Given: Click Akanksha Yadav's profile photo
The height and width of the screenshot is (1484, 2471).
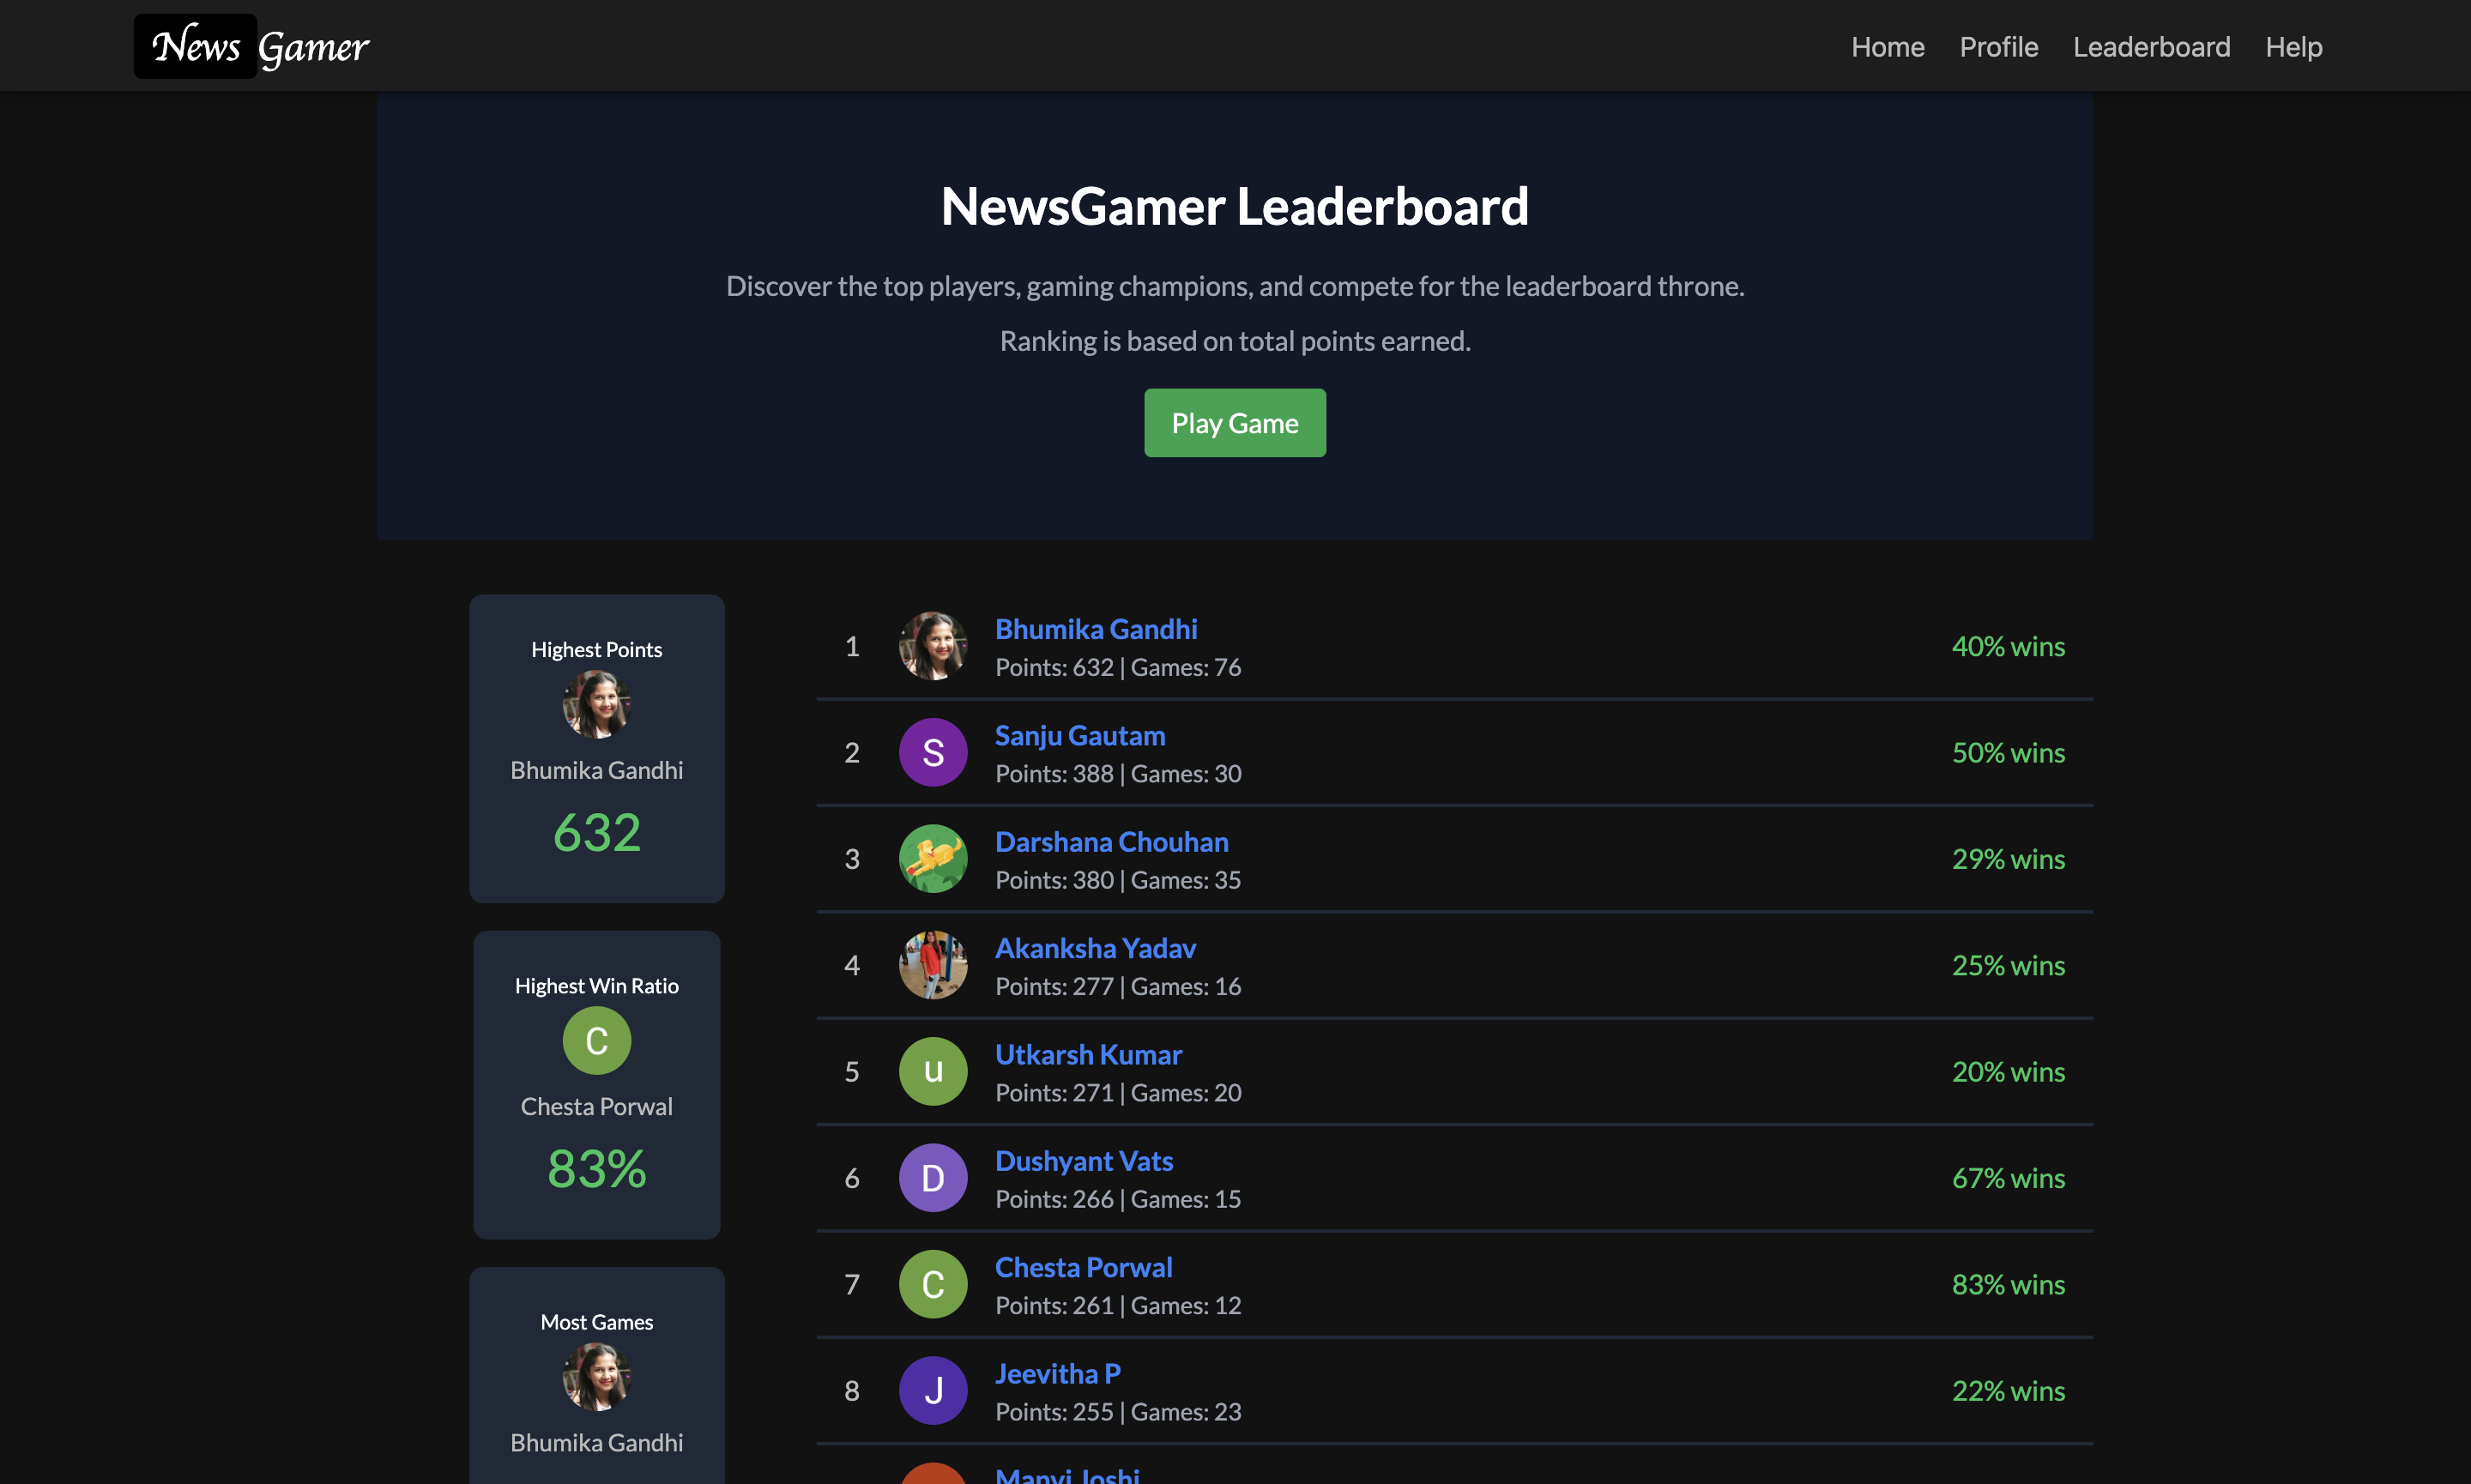Looking at the screenshot, I should point(932,965).
